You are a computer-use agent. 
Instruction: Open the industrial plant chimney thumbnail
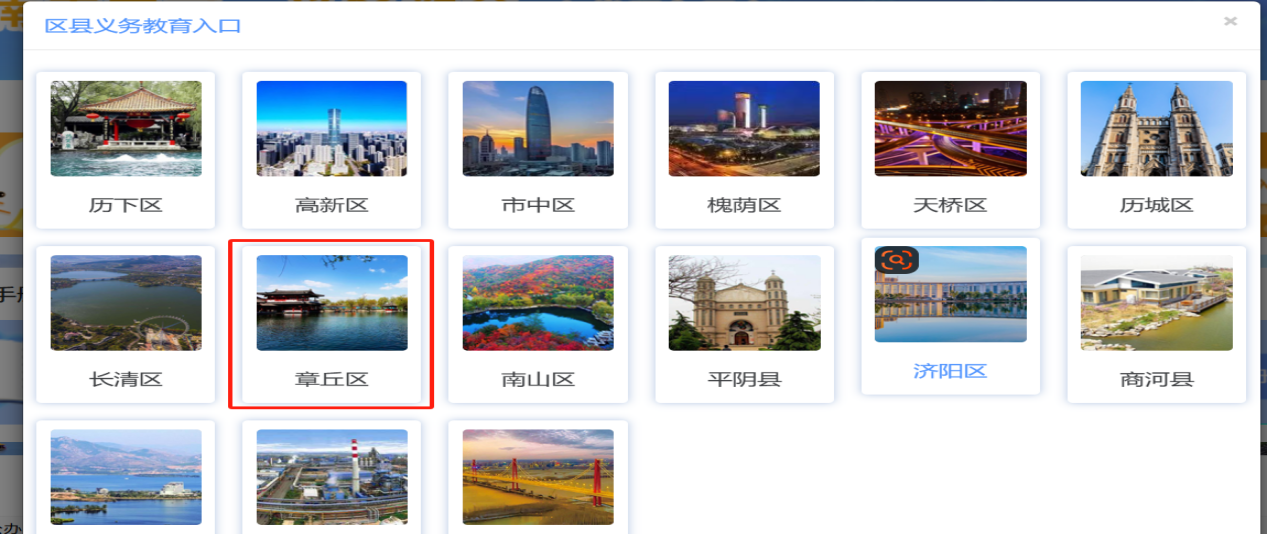332,477
